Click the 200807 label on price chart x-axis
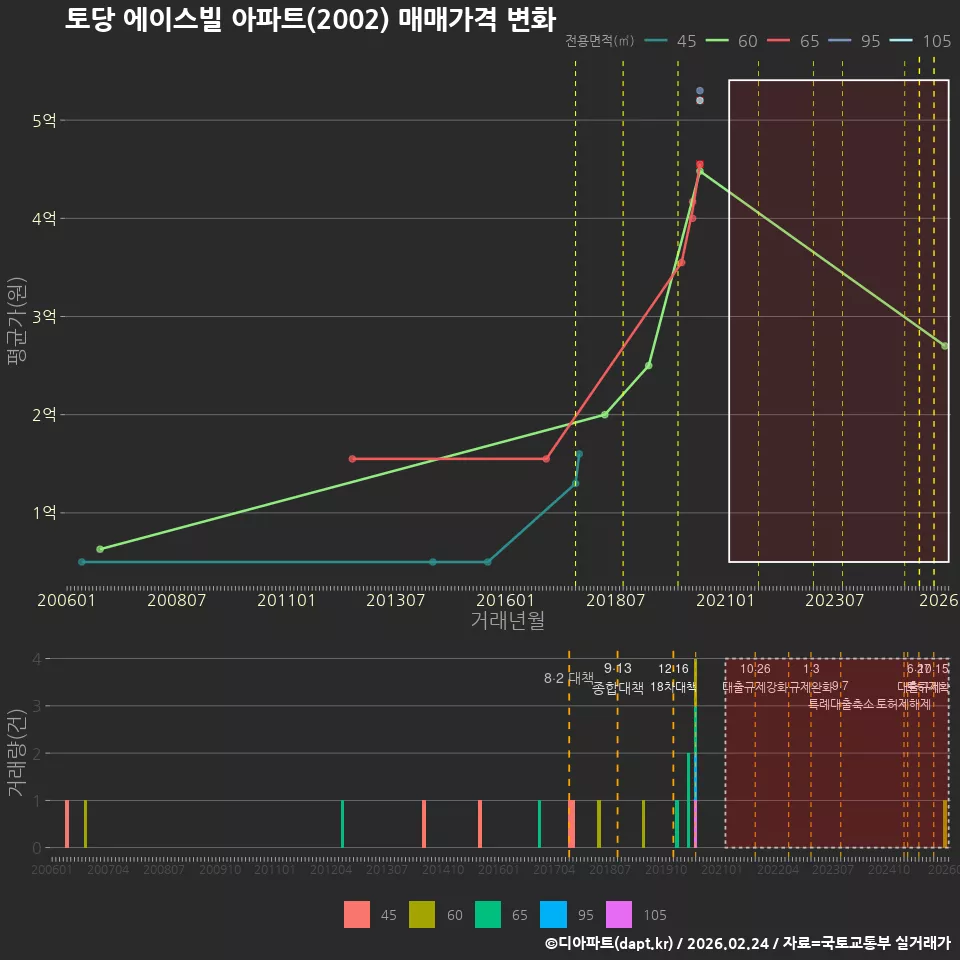 [x=176, y=600]
